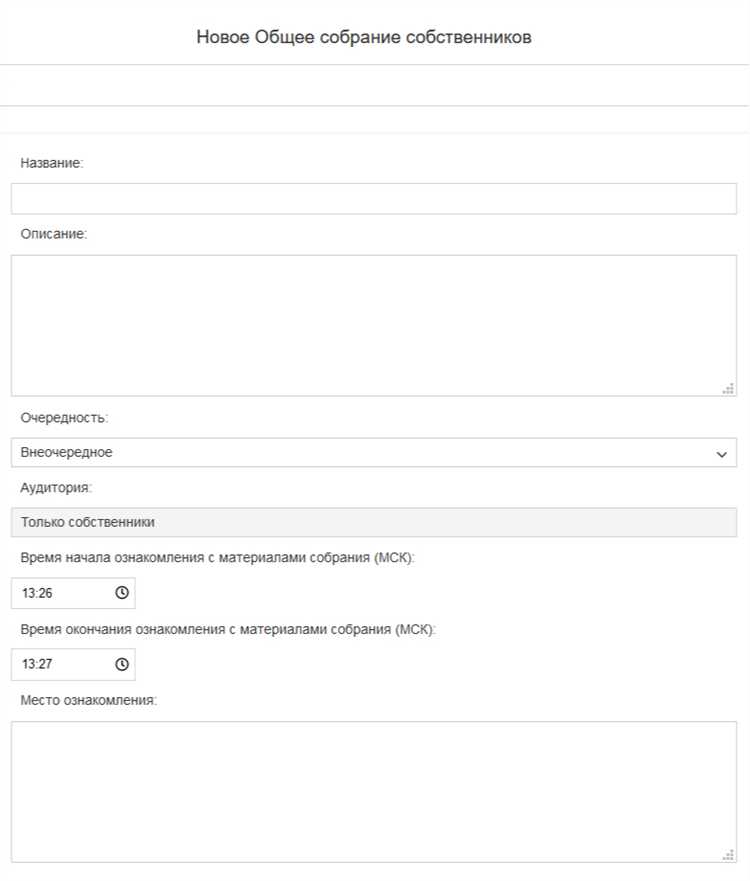Screen dimensions: 750x881
Task: Click the resize grip of the Описание textarea
Action: point(729,389)
